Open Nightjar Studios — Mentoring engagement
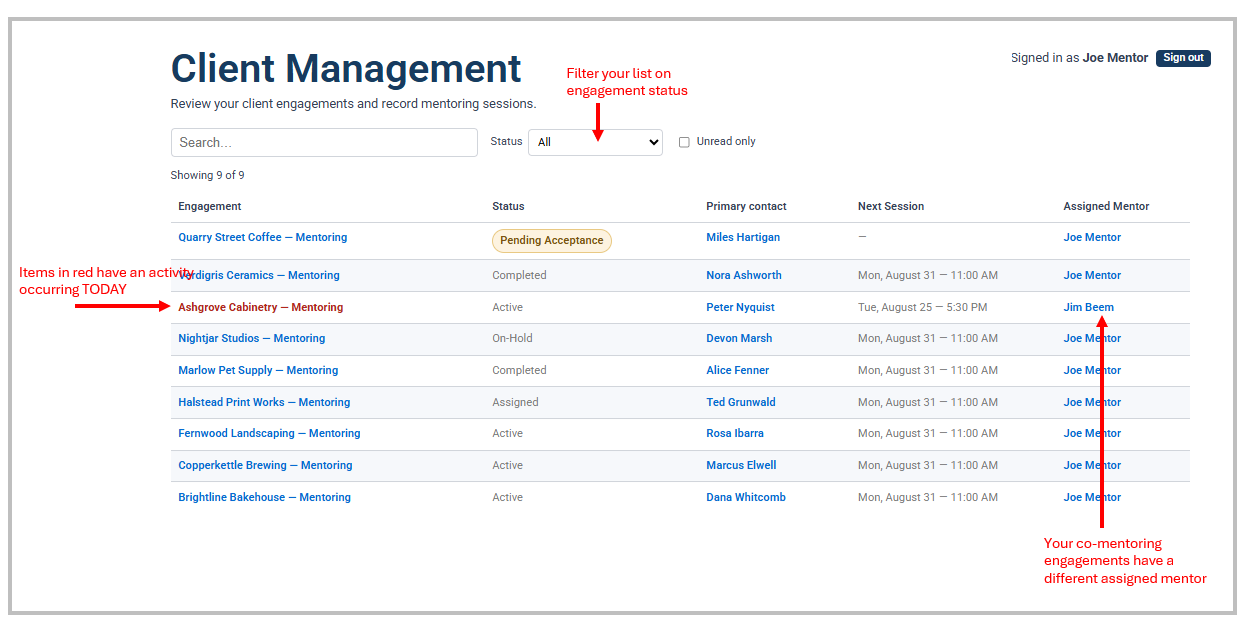 point(252,339)
